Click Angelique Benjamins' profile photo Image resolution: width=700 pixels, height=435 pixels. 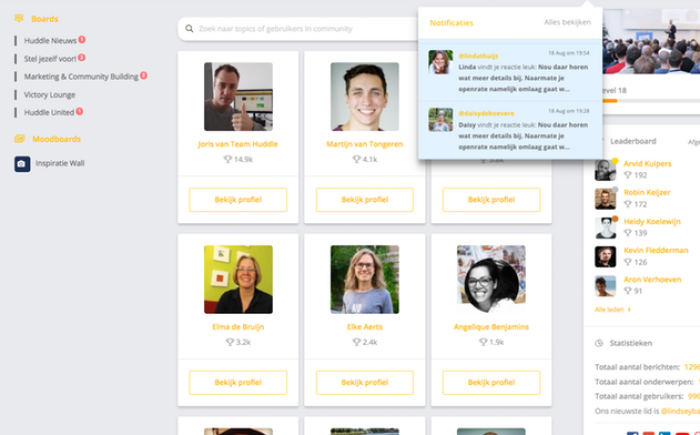pos(491,279)
